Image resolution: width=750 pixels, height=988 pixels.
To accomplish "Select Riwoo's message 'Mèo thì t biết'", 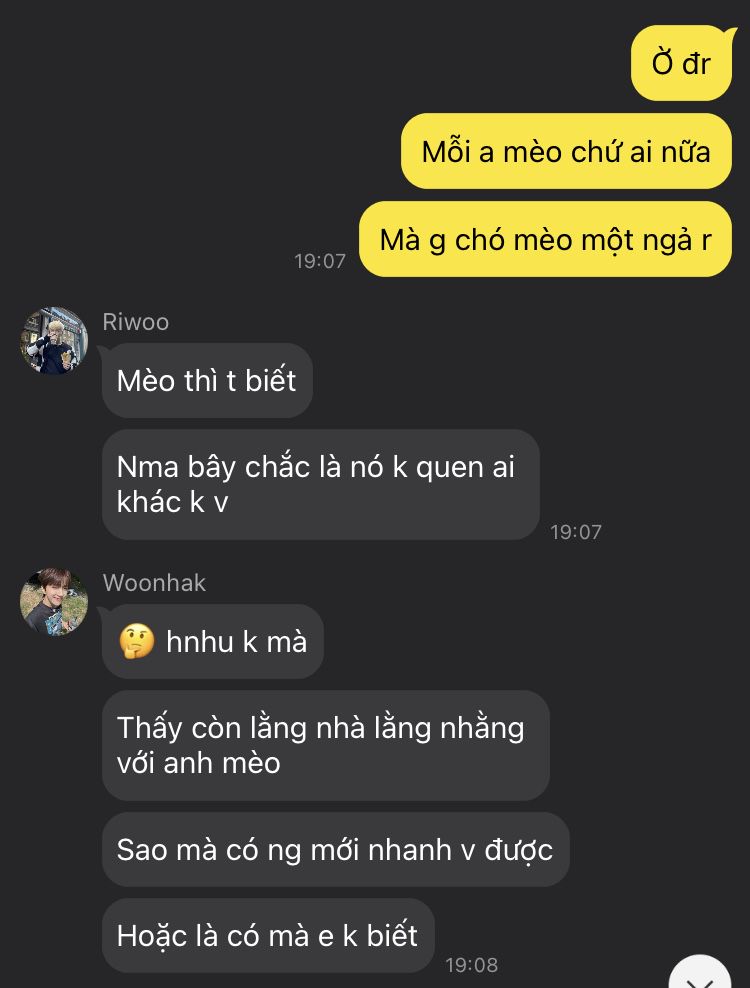I will pos(207,381).
